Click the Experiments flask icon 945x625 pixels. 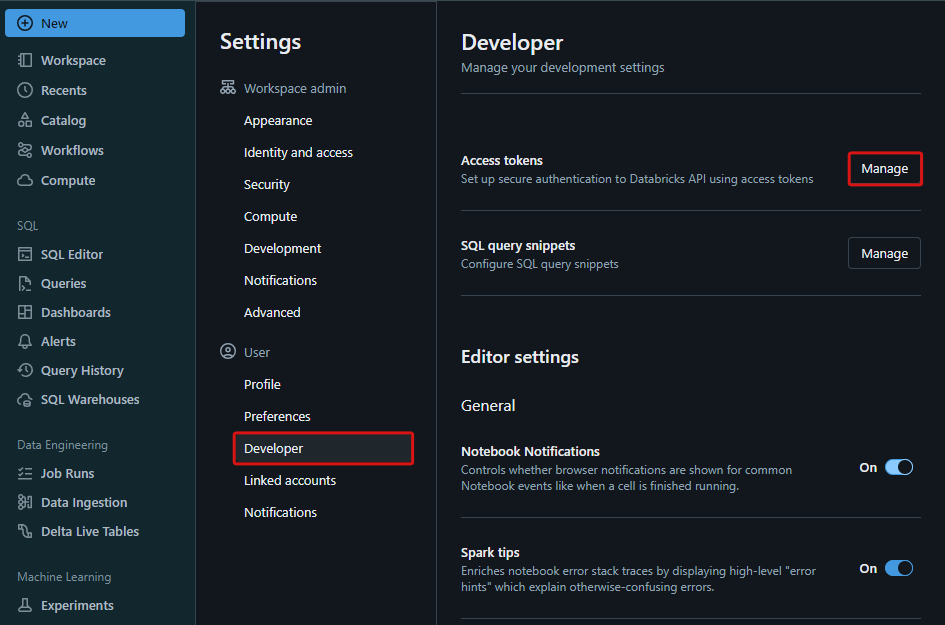(25, 605)
